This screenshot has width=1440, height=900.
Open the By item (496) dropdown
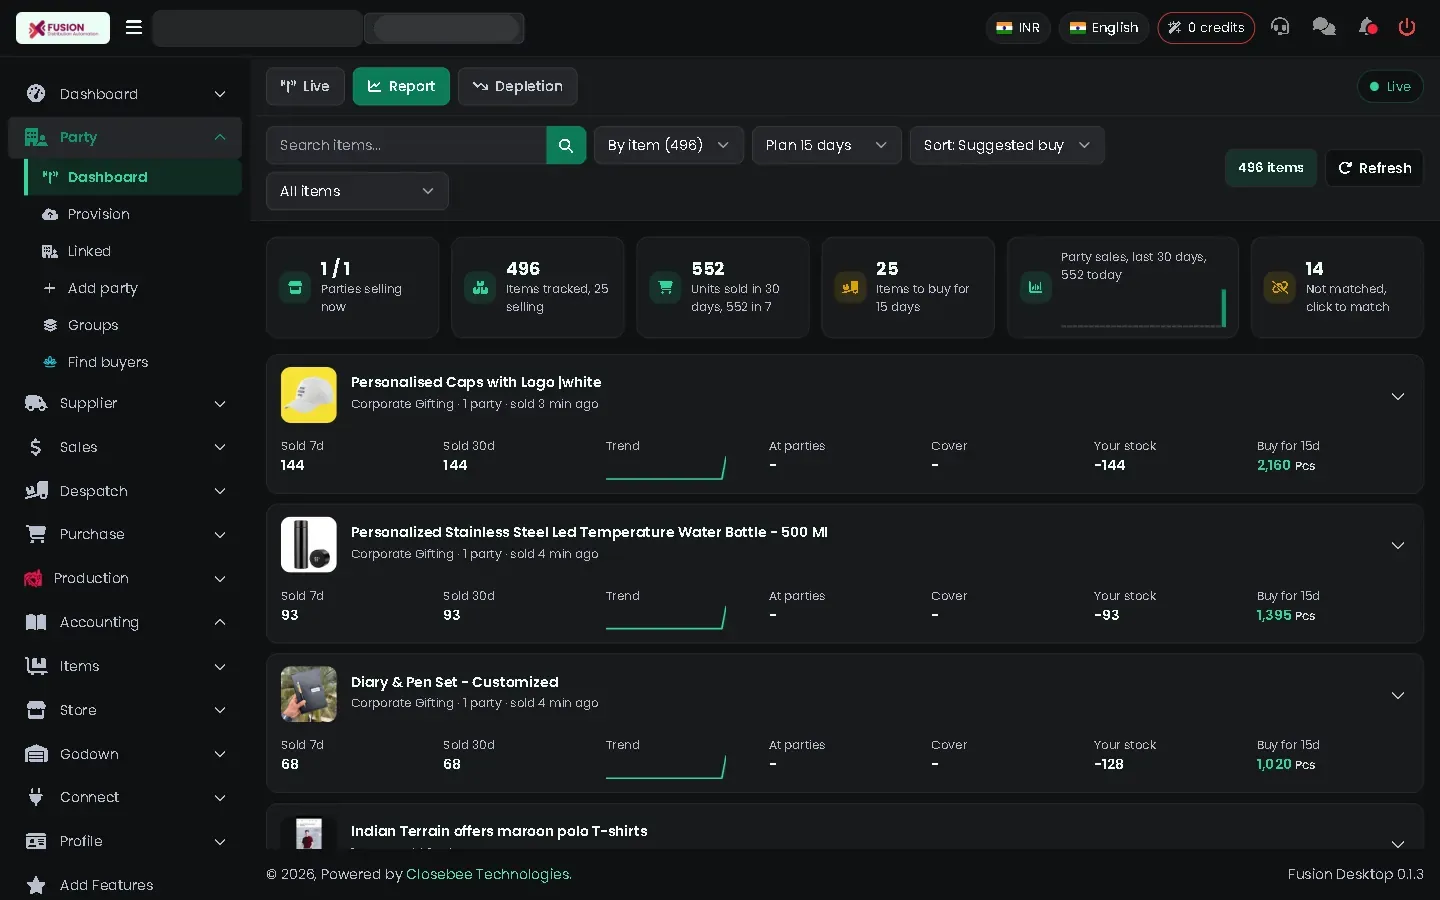669,145
